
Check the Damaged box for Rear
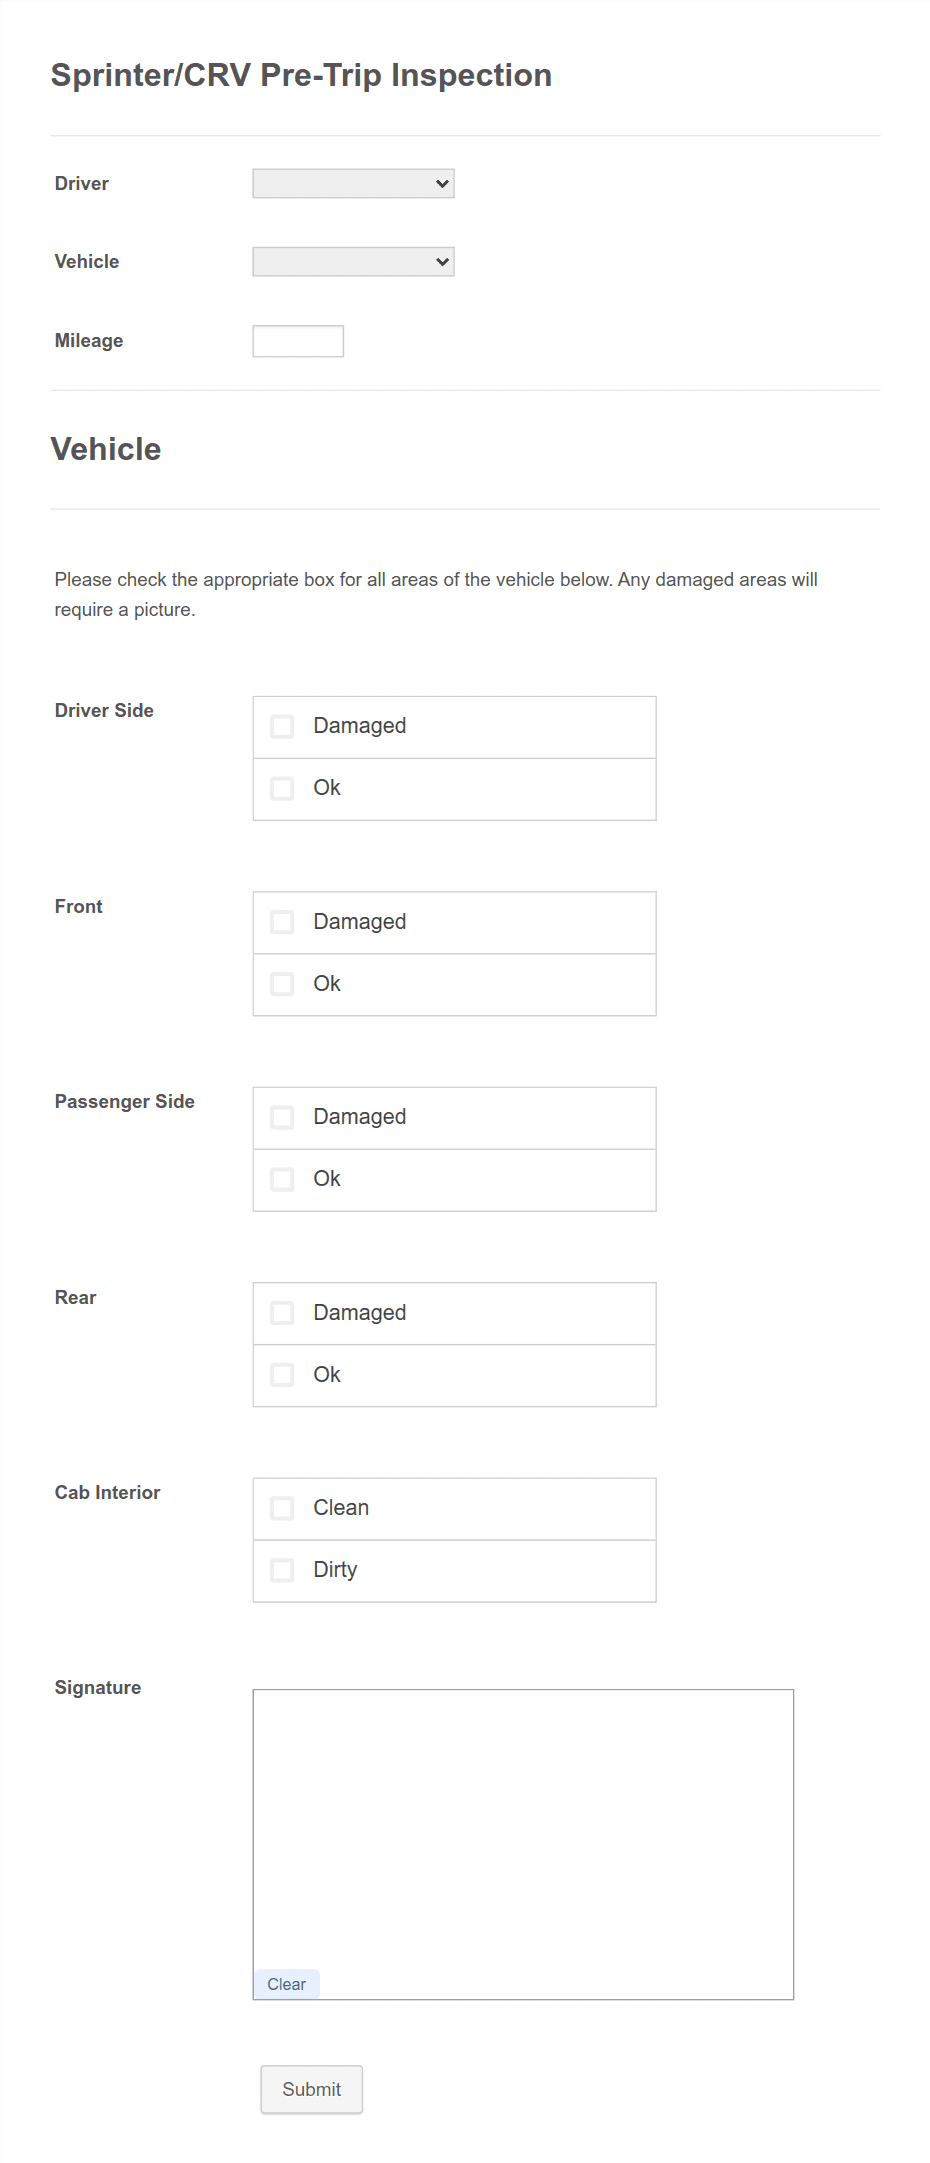coord(282,1312)
